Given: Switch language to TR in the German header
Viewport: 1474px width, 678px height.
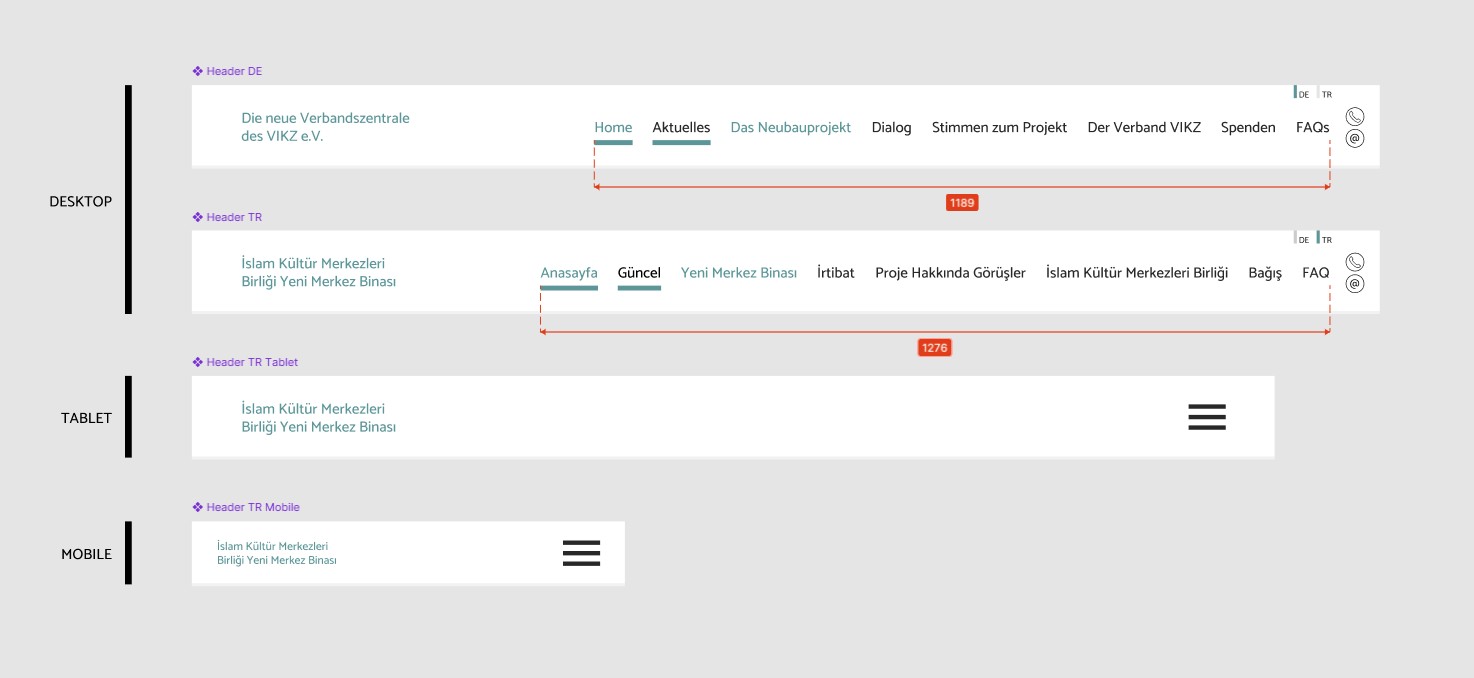Looking at the screenshot, I should pos(1325,94).
